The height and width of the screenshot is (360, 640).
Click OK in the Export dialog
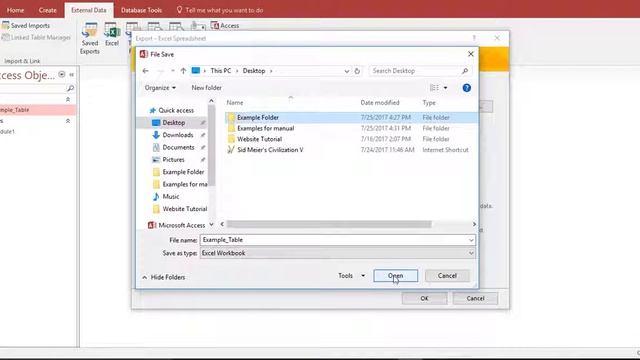click(424, 298)
